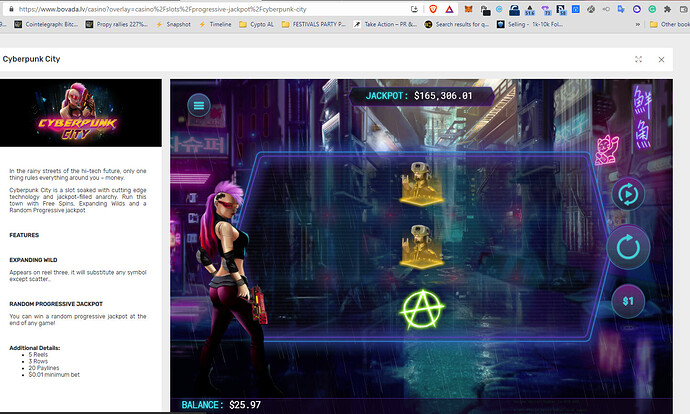Show more bookmarks with the chevron
This screenshot has width=690, height=414.
(638, 24)
